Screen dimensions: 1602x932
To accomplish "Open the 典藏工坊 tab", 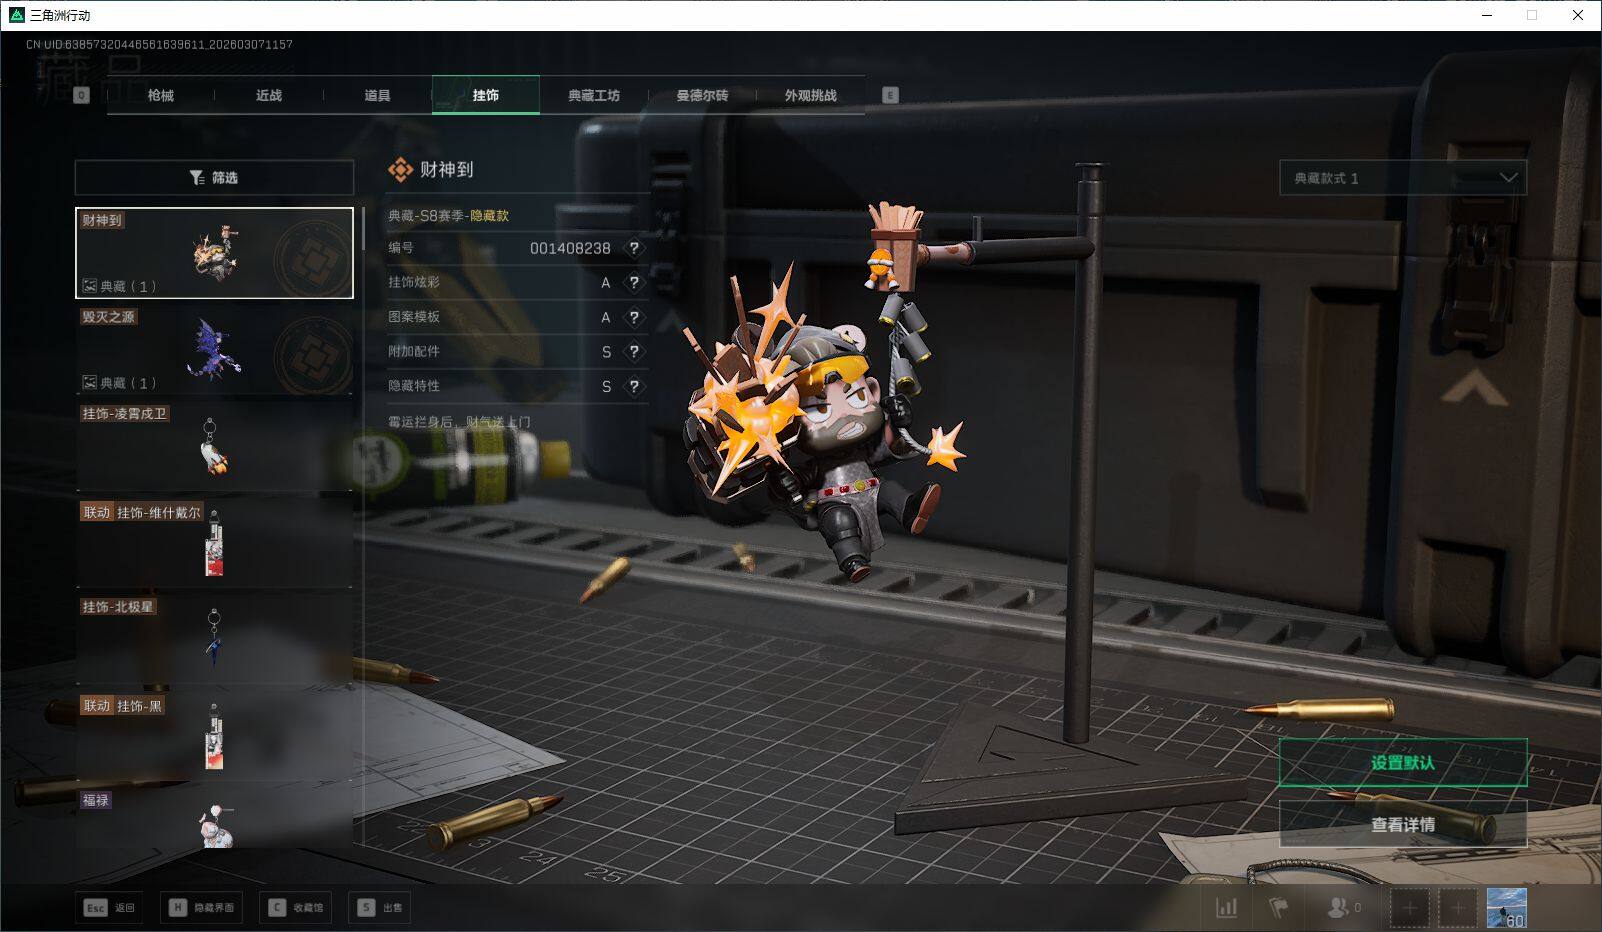I will (594, 95).
